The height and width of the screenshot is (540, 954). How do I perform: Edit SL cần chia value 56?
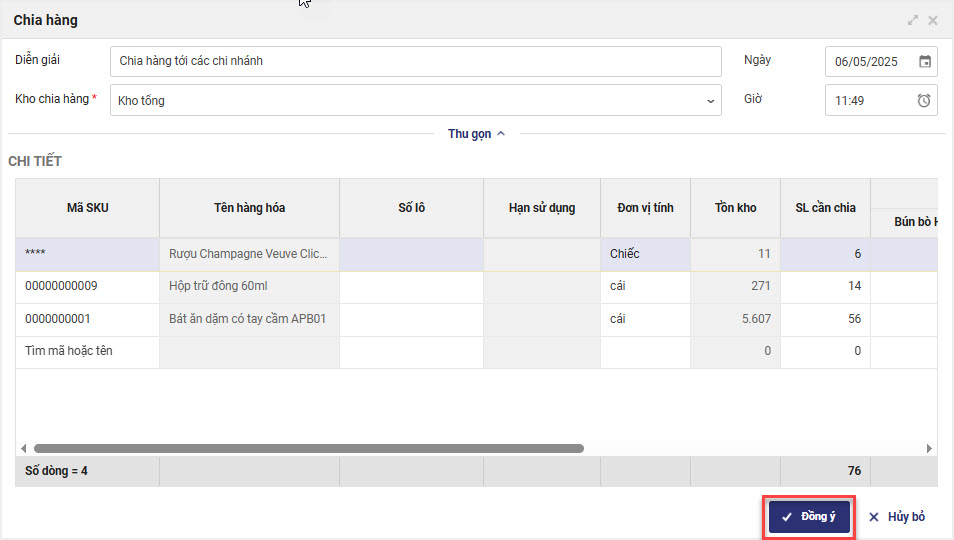(826, 319)
